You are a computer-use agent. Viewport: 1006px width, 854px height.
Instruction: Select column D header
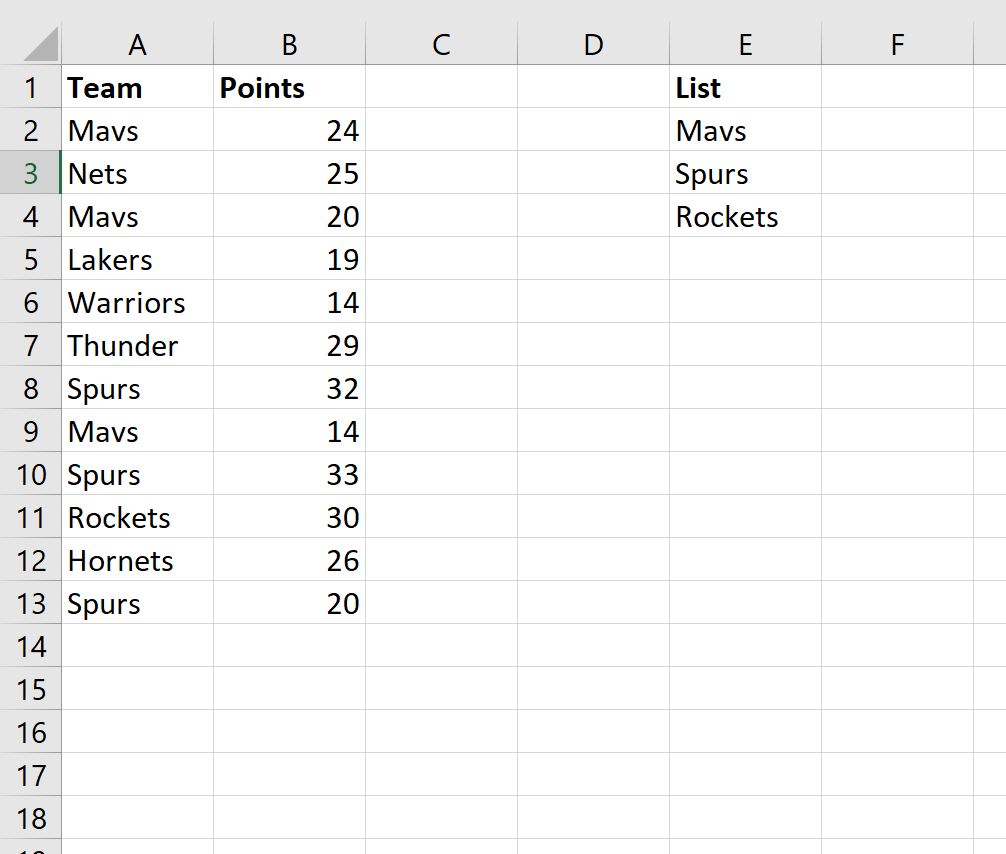click(593, 44)
